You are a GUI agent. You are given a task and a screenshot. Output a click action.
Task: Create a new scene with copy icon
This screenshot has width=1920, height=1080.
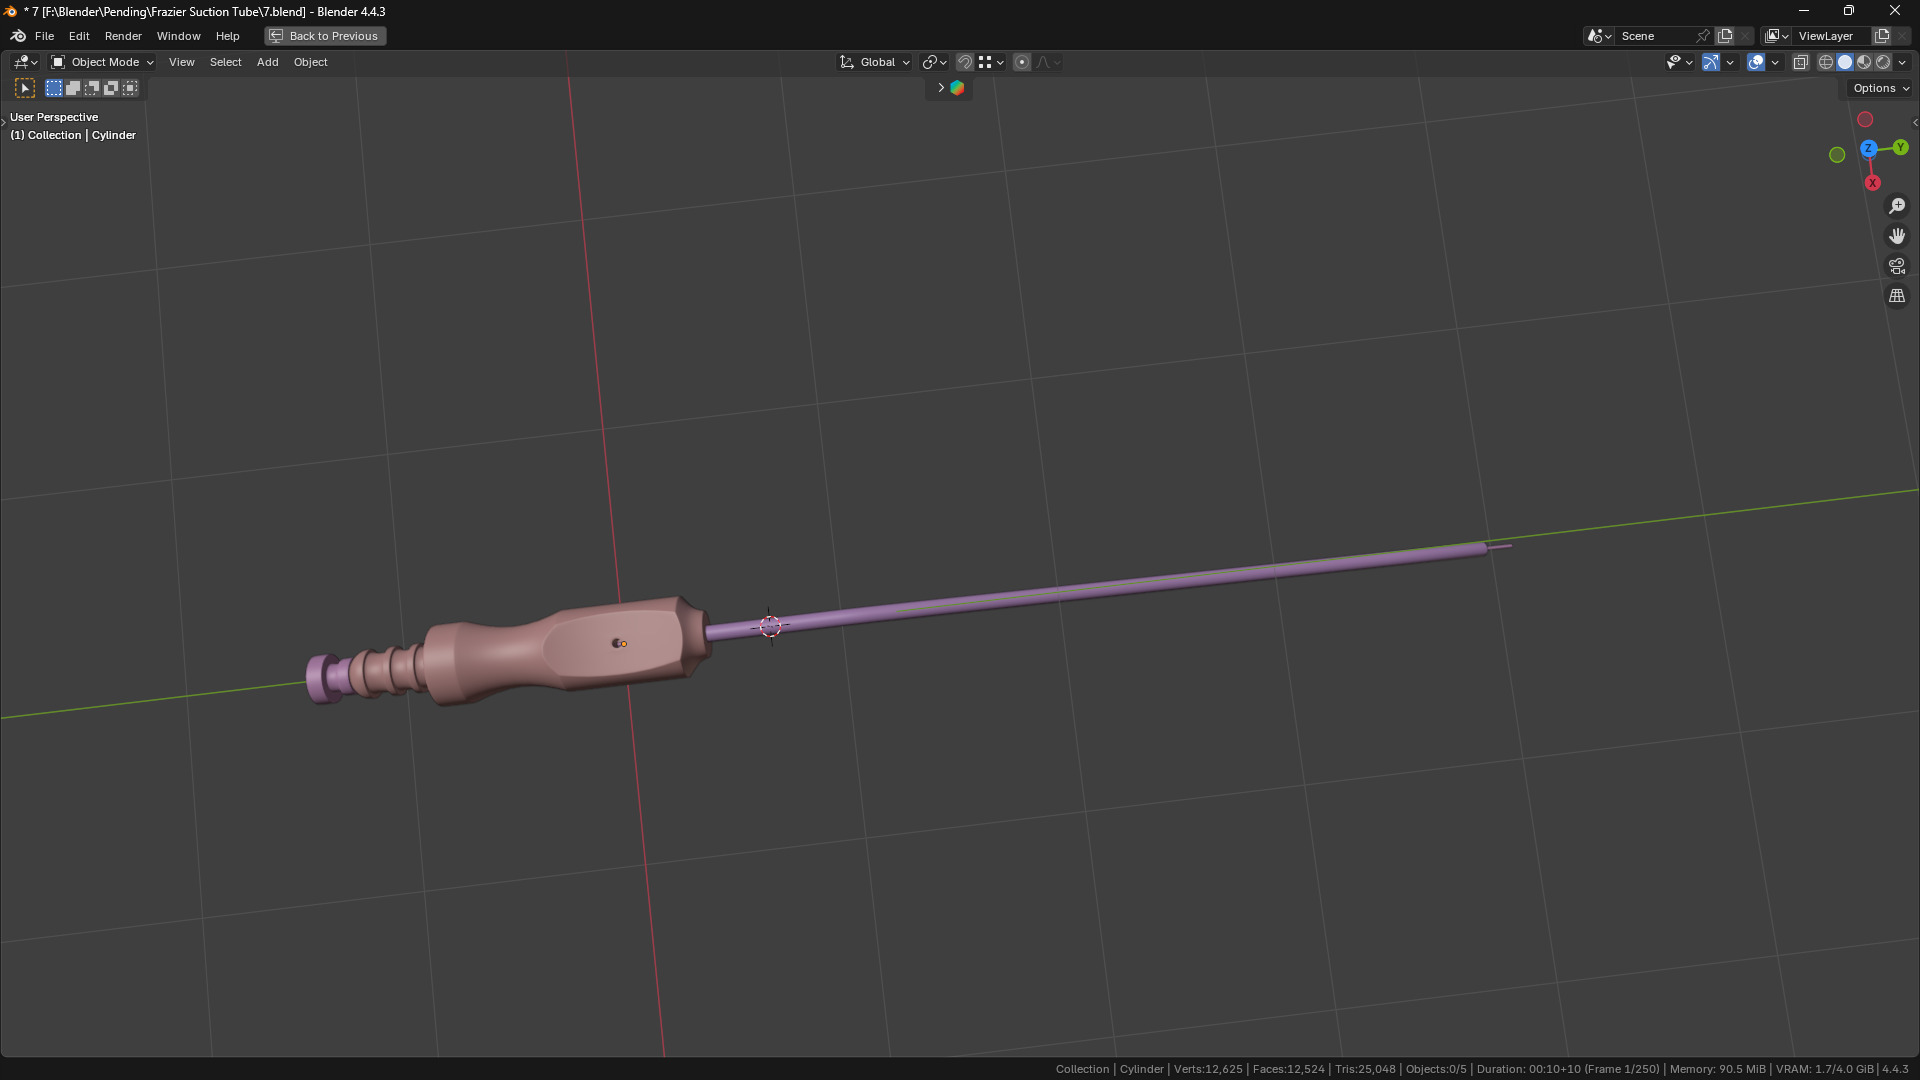point(1725,36)
